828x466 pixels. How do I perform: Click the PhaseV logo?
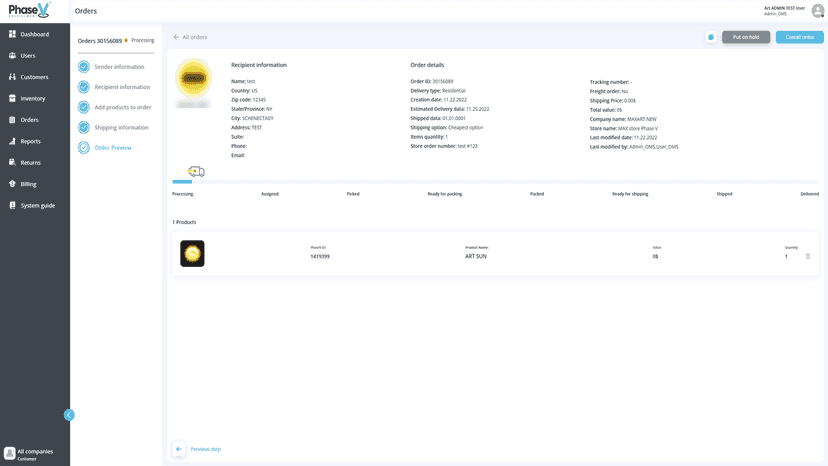click(29, 10)
